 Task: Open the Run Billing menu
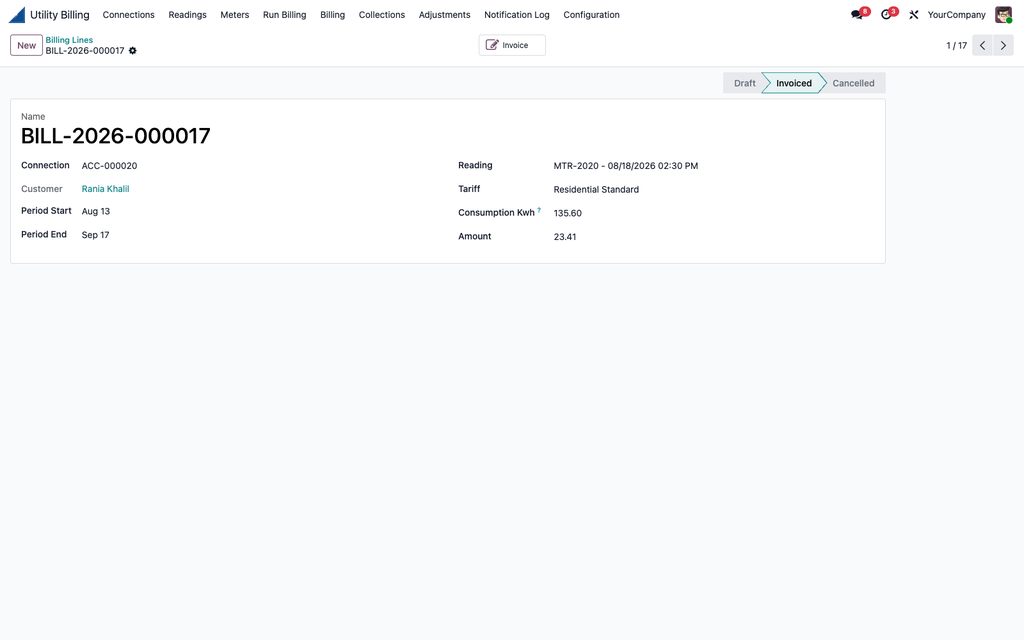[285, 14]
